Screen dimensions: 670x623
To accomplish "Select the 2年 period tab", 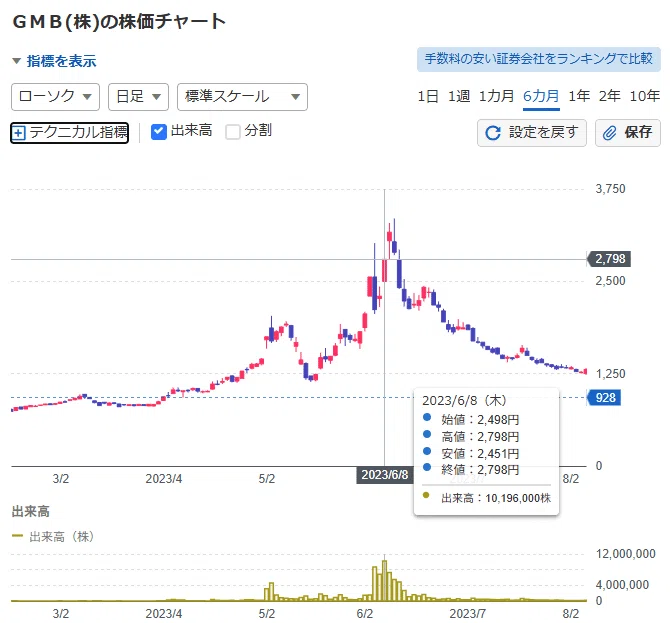I will click(x=609, y=96).
